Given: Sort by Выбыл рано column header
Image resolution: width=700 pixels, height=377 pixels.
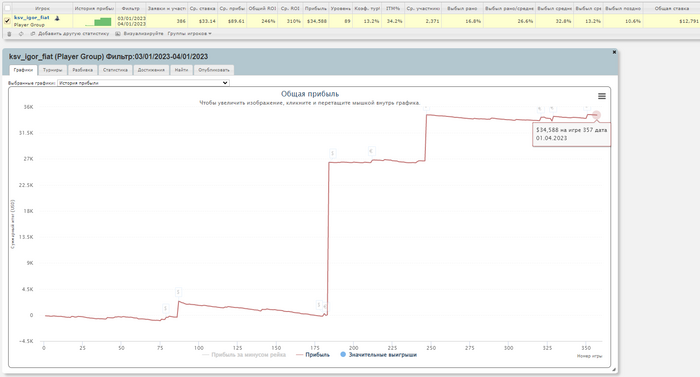Looking at the screenshot, I should tap(462, 8).
